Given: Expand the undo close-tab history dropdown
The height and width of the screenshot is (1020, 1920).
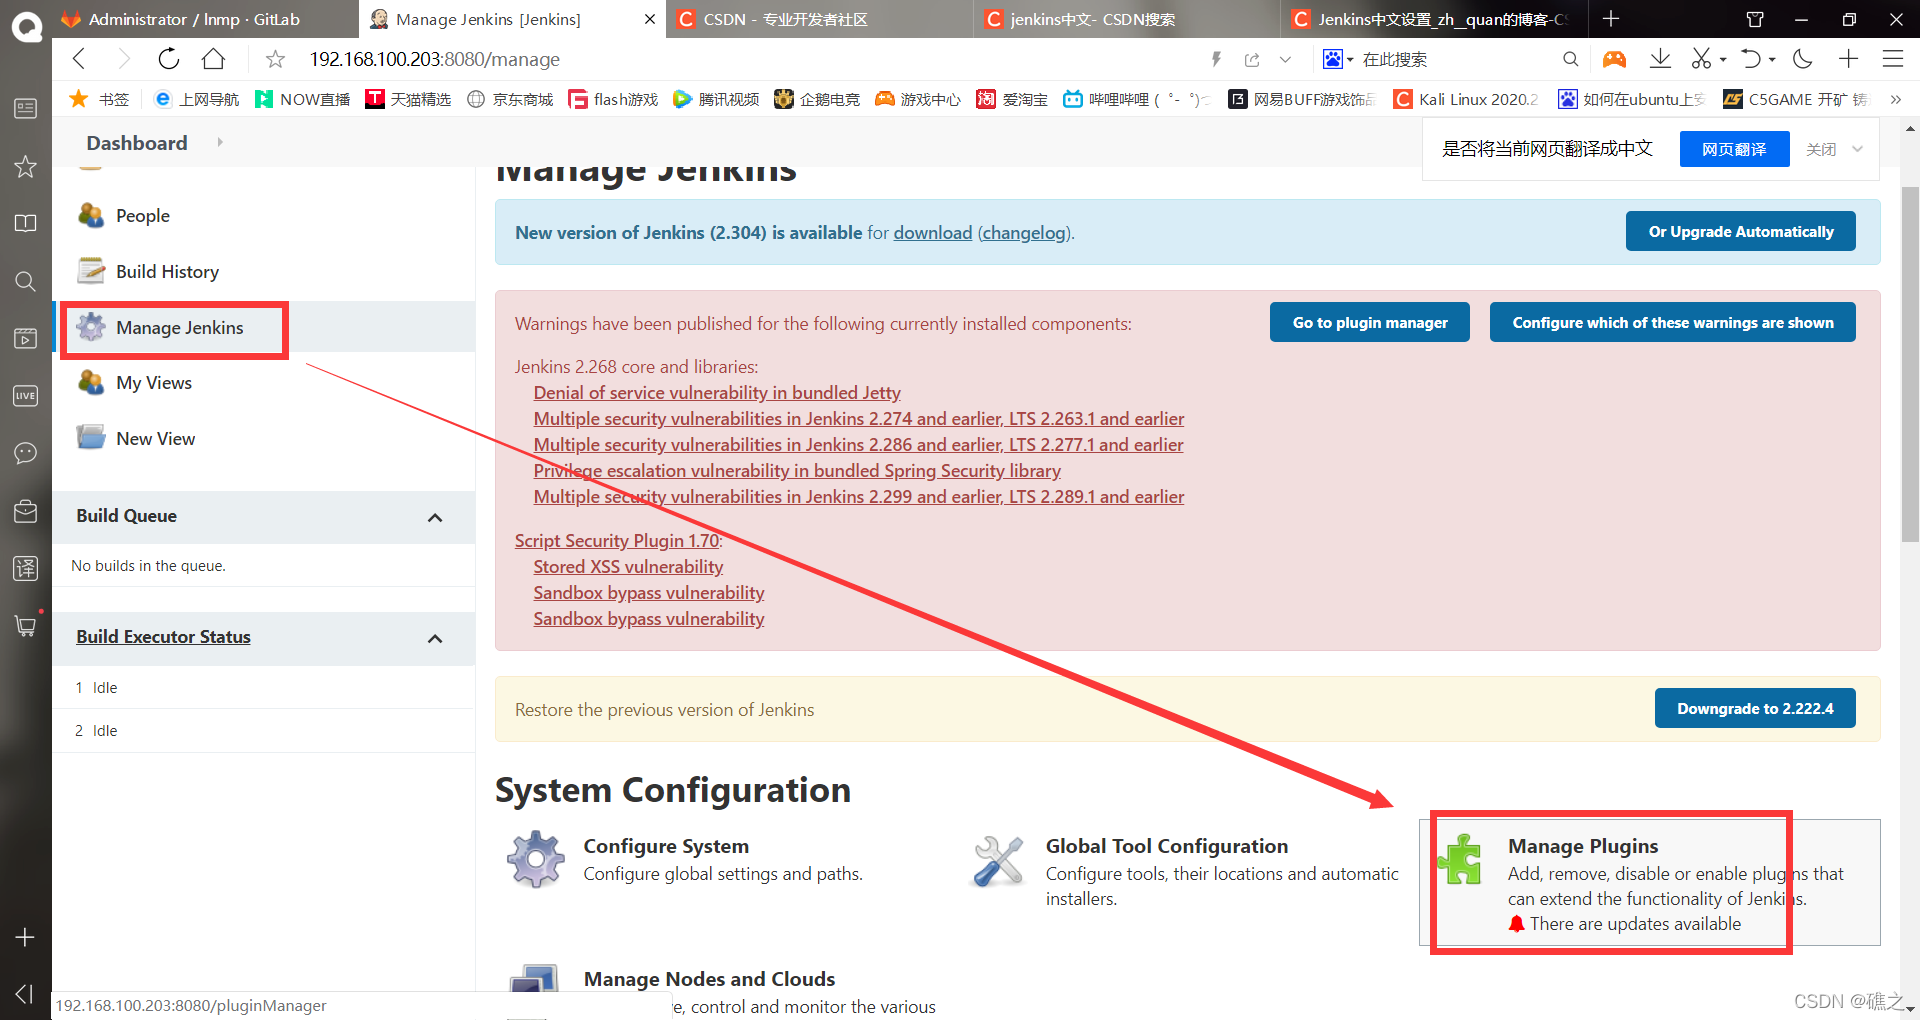Looking at the screenshot, I should point(1772,60).
